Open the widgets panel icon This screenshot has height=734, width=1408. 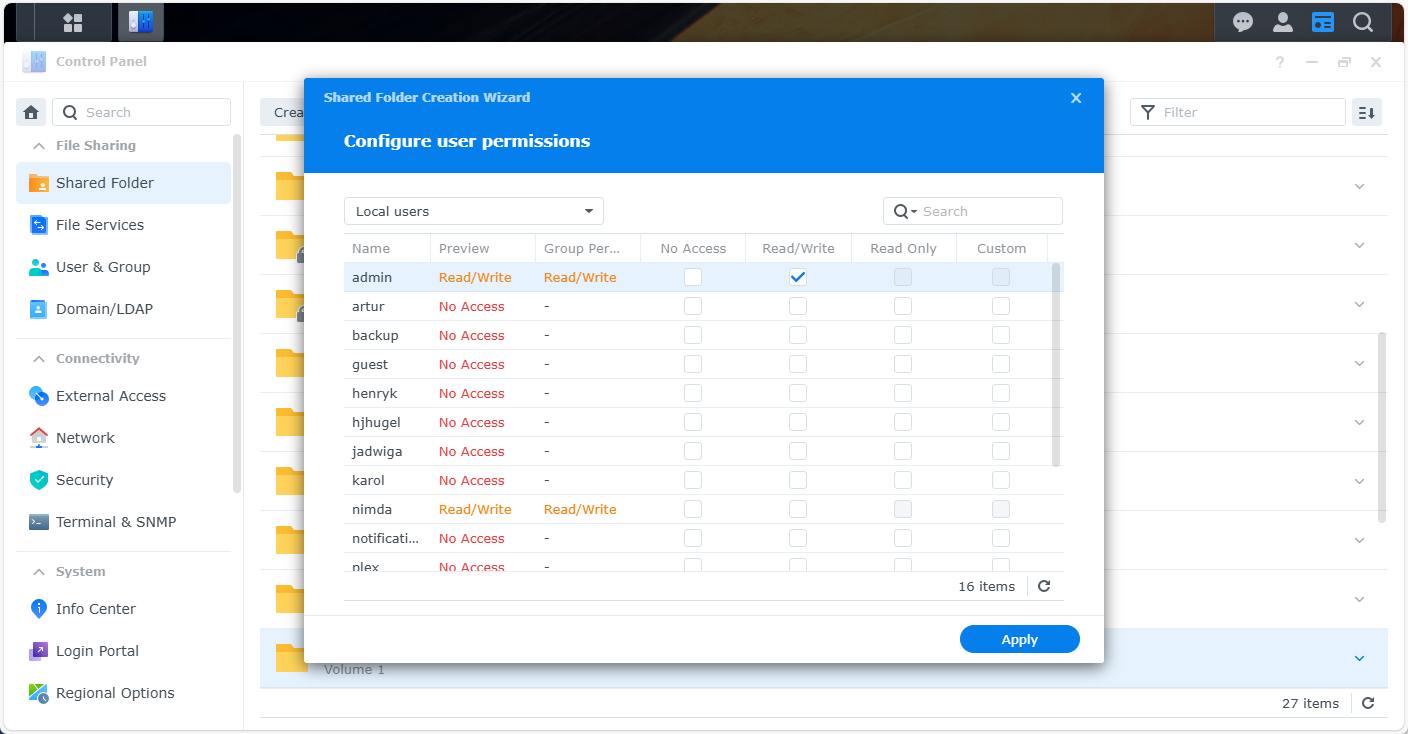[x=1323, y=22]
